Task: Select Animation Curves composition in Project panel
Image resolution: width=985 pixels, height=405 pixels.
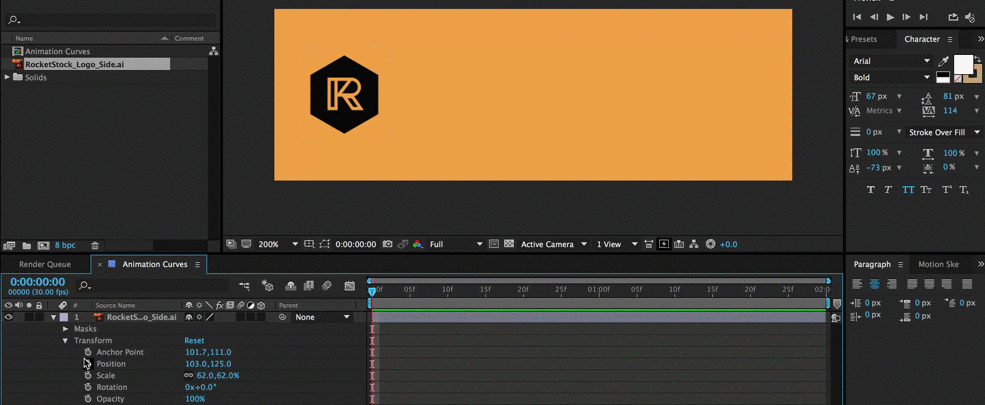Action: click(57, 51)
